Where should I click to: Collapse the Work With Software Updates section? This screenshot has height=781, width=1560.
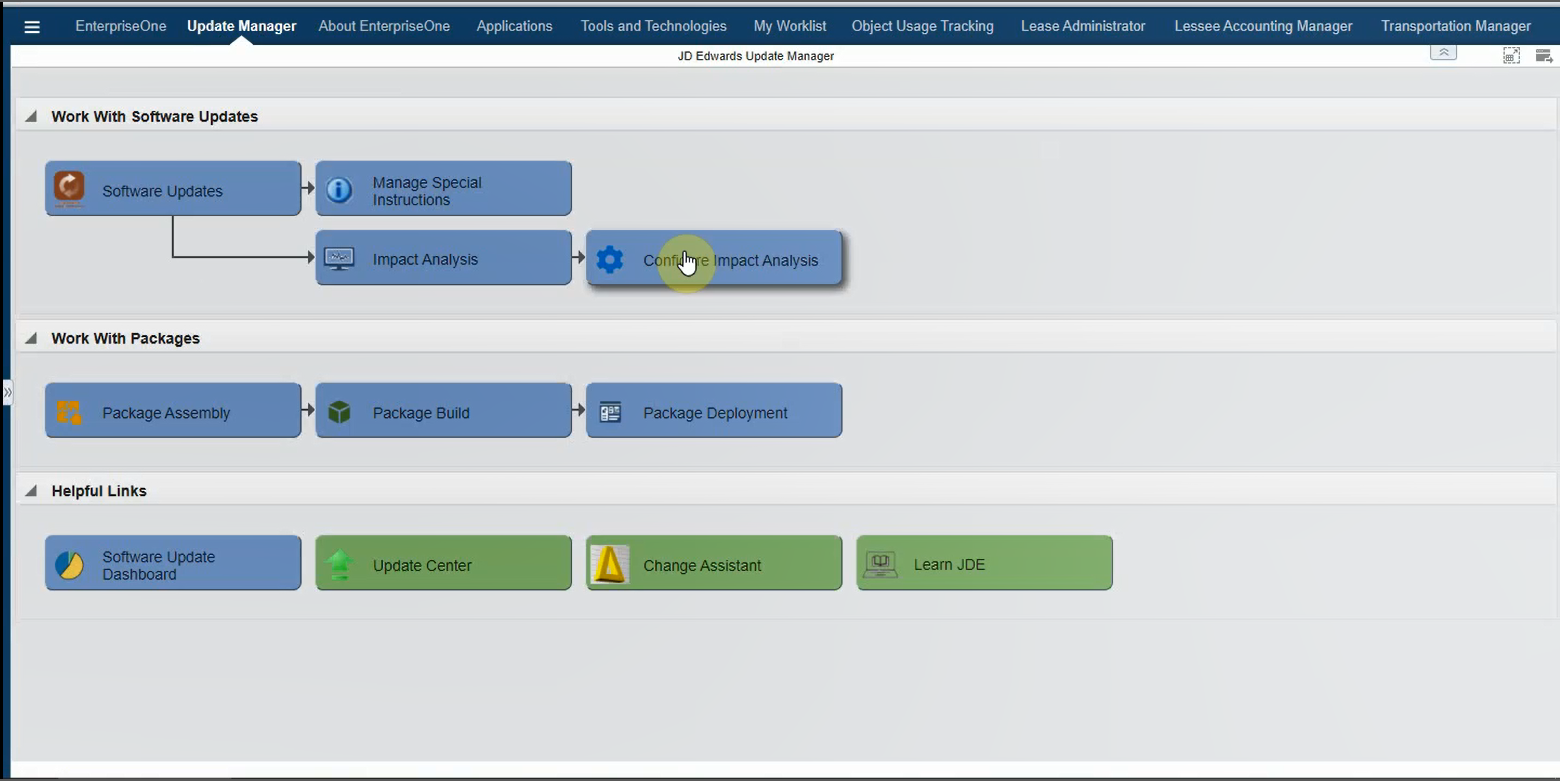[x=31, y=117]
